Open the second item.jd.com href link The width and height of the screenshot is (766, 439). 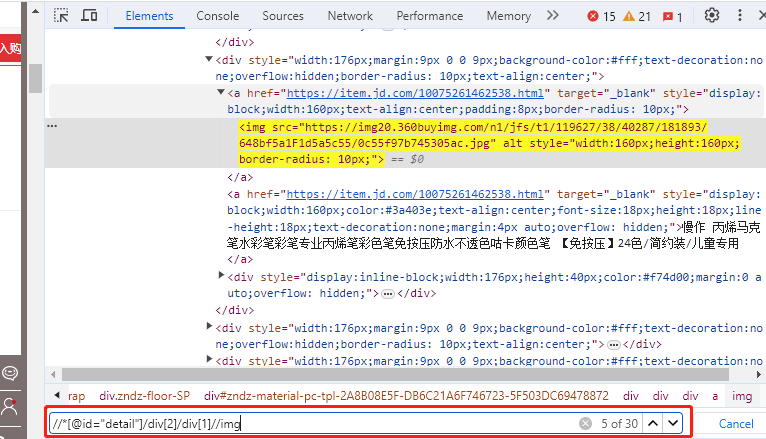pyautogui.click(x=415, y=194)
